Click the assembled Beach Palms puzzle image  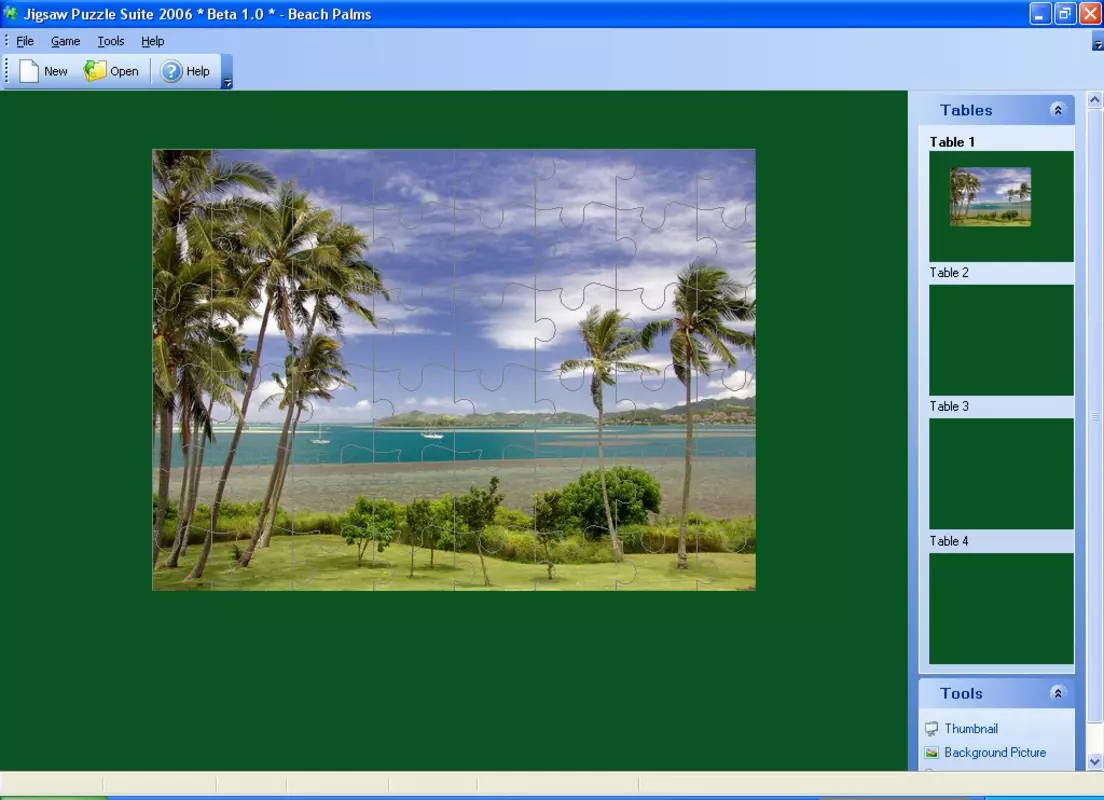[454, 370]
